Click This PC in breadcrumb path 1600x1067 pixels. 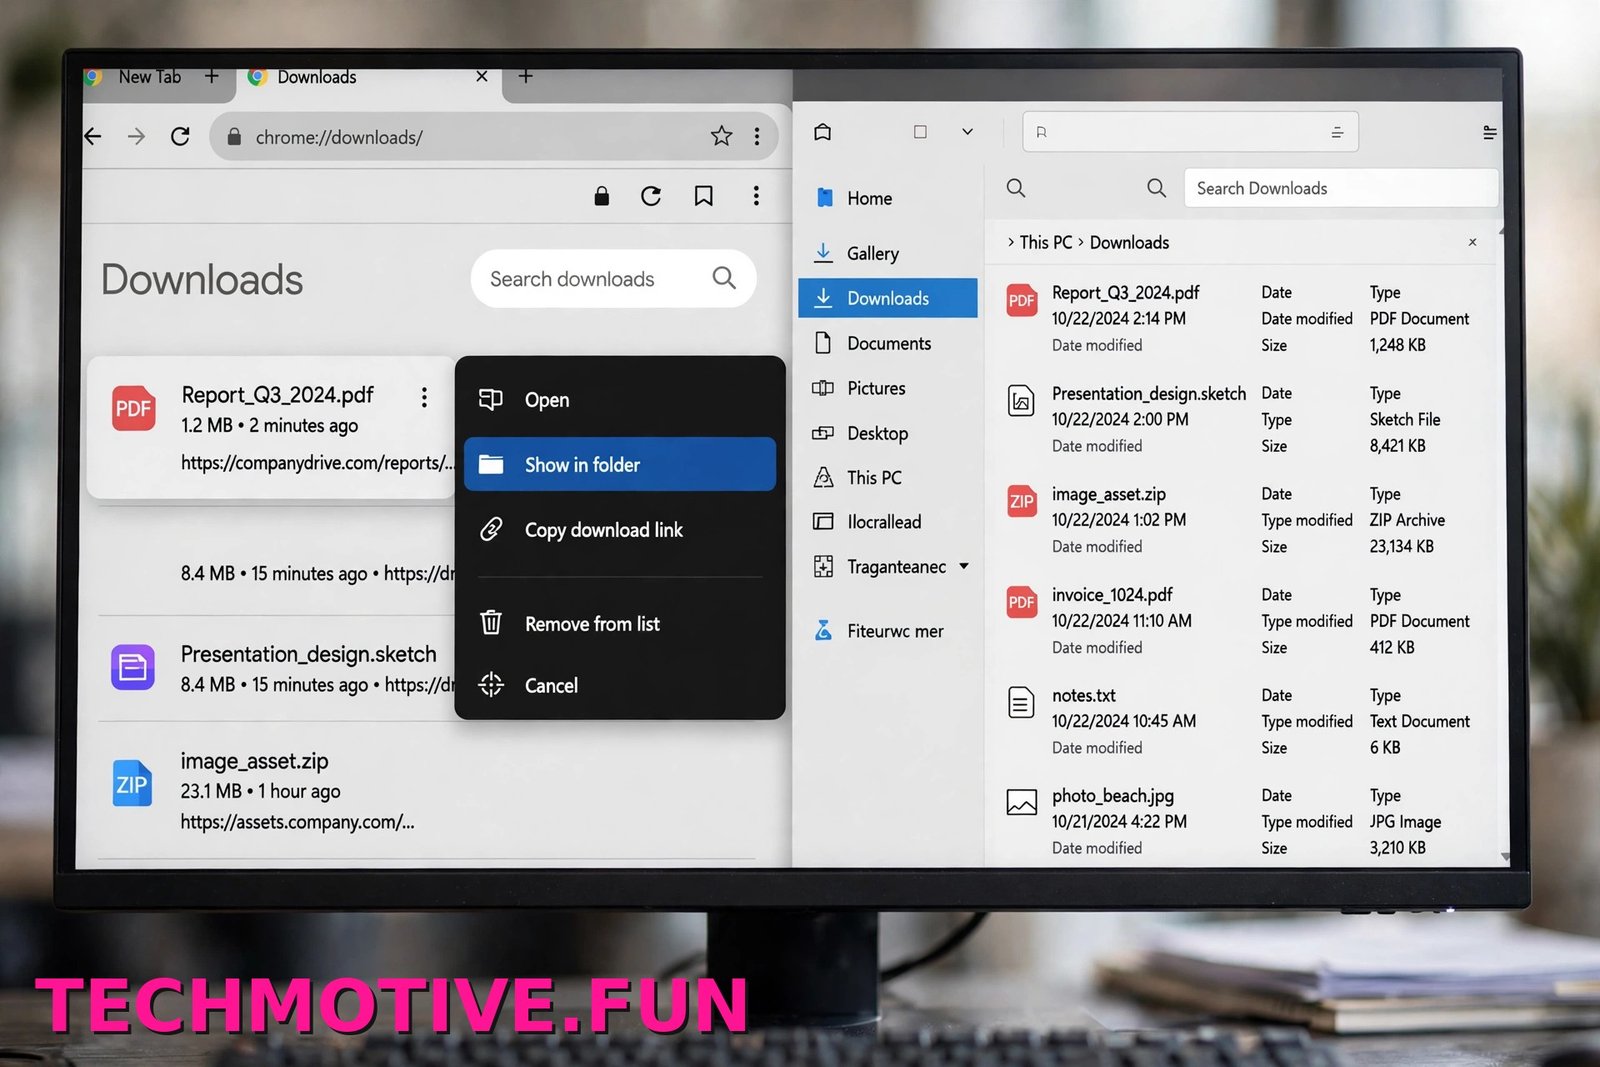tap(1045, 242)
